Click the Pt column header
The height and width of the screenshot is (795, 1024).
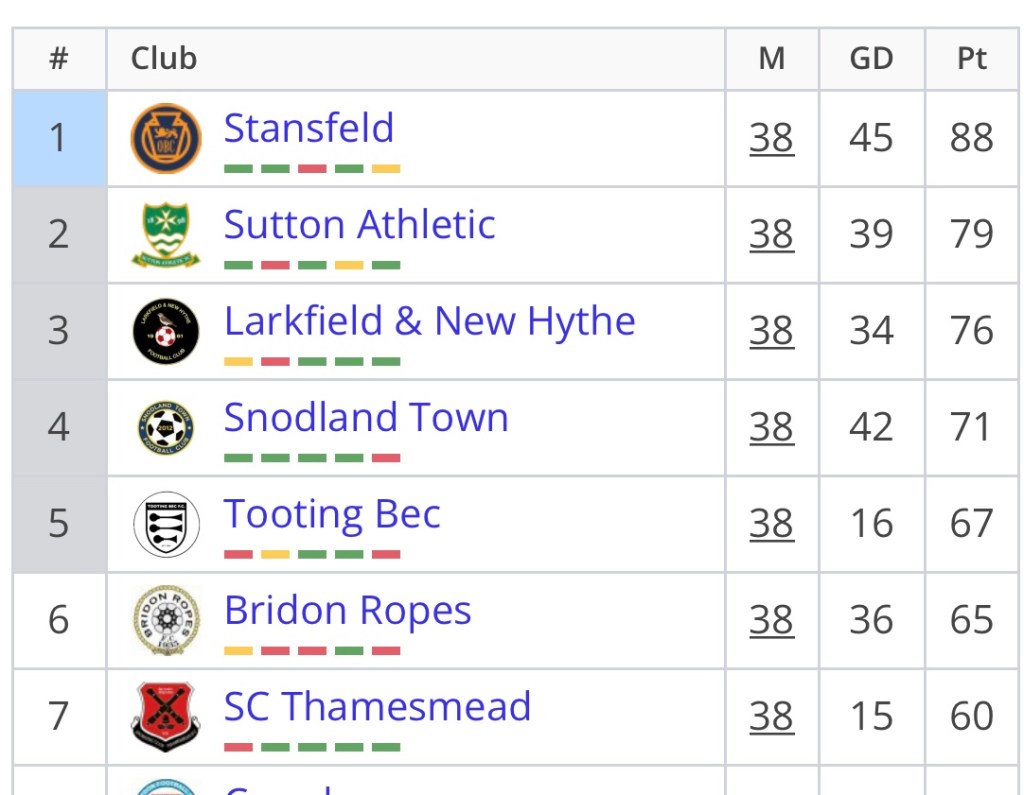(971, 59)
